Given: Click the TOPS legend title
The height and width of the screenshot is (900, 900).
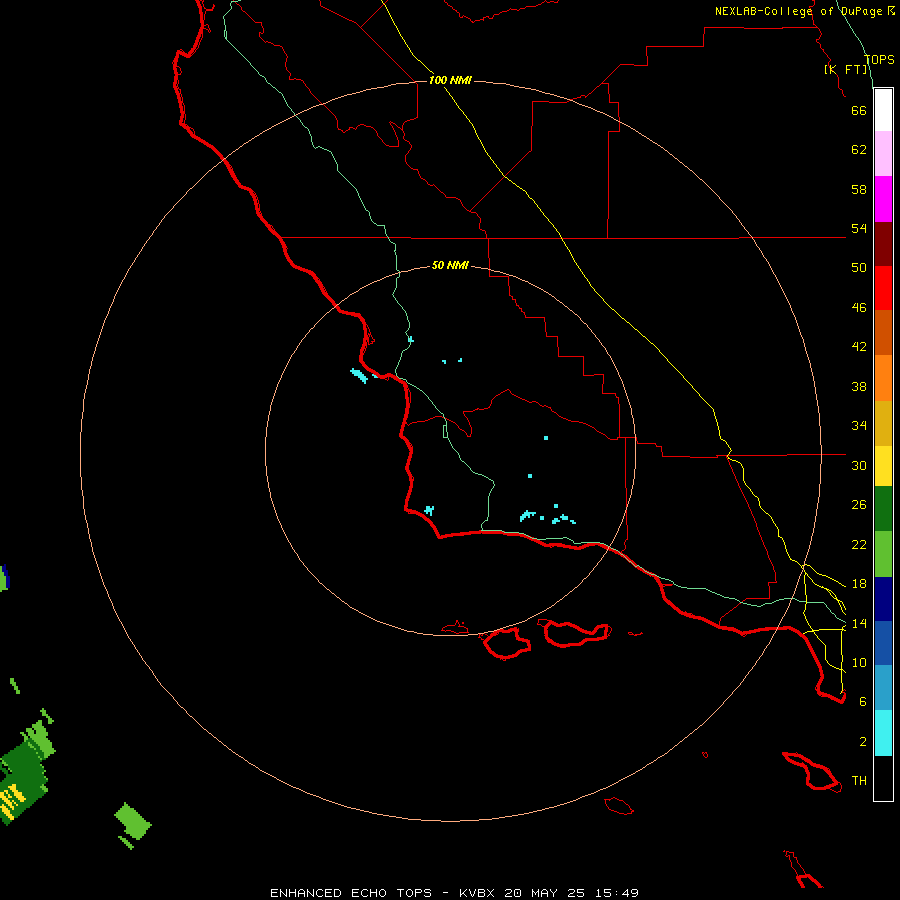Looking at the screenshot, I should click(879, 60).
